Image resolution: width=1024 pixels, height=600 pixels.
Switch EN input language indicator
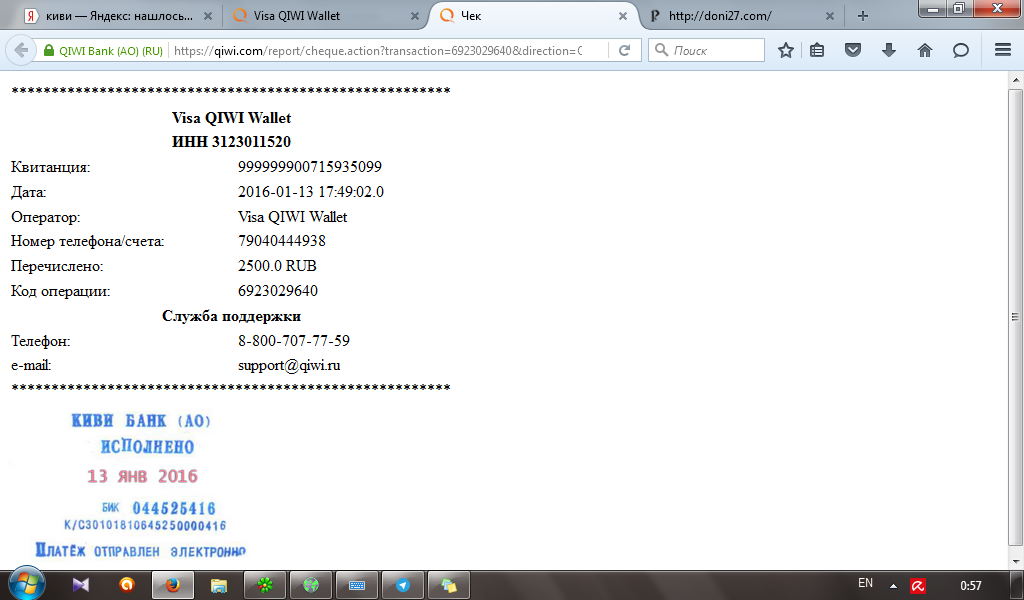click(x=865, y=583)
